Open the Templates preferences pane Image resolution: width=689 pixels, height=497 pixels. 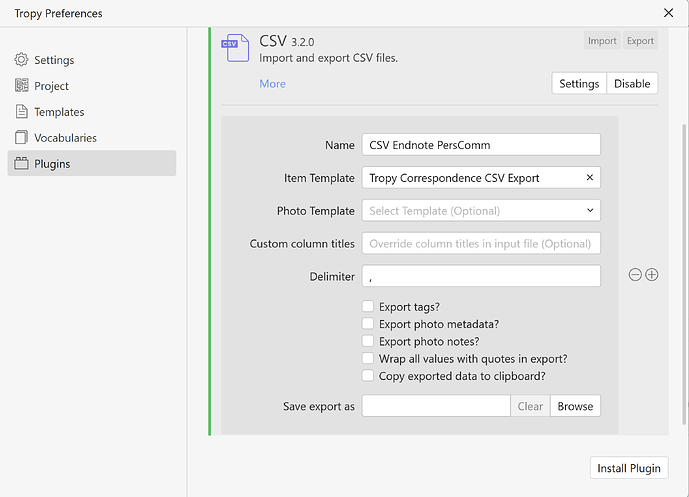[x=92, y=112]
